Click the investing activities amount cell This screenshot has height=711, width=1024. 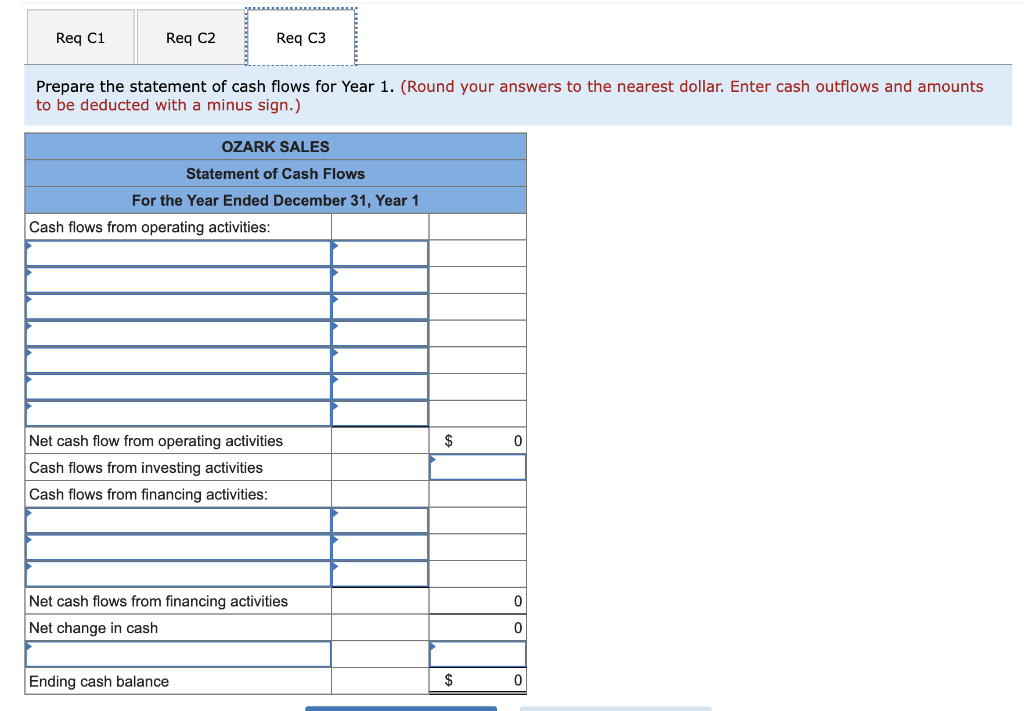click(477, 466)
